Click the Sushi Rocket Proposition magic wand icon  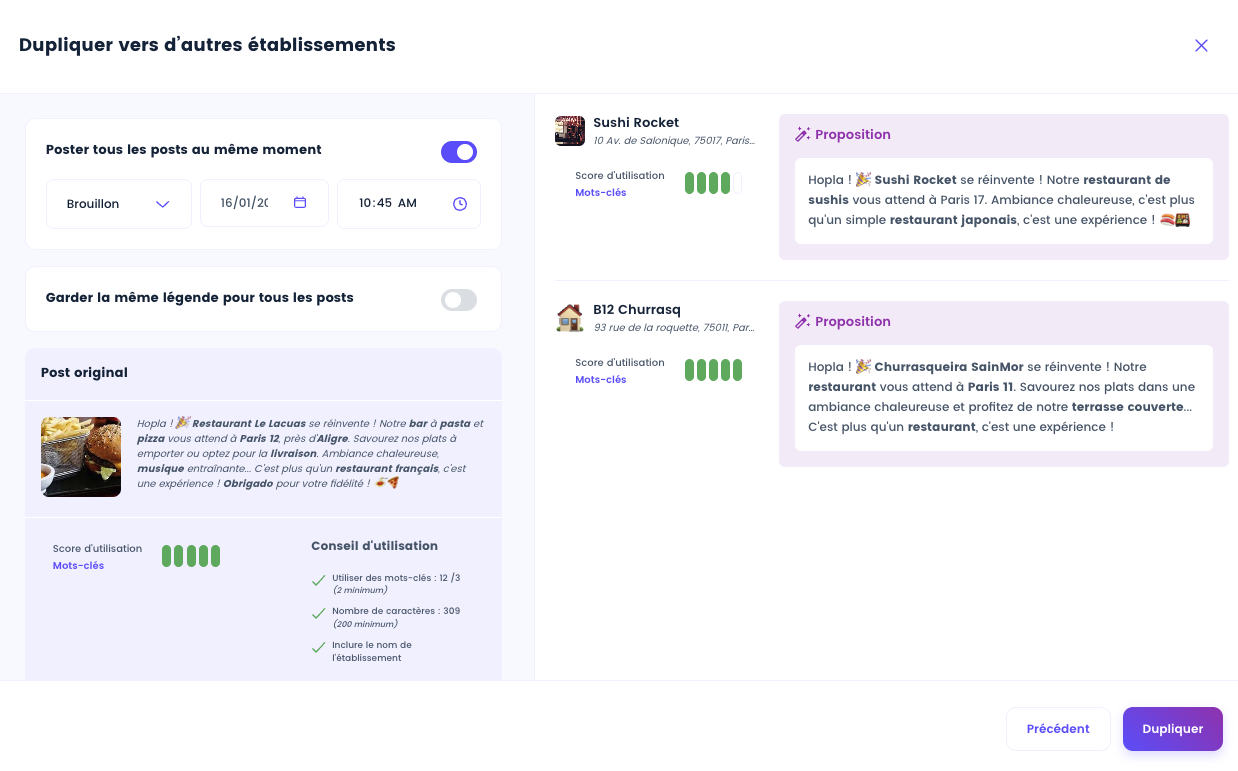802,134
